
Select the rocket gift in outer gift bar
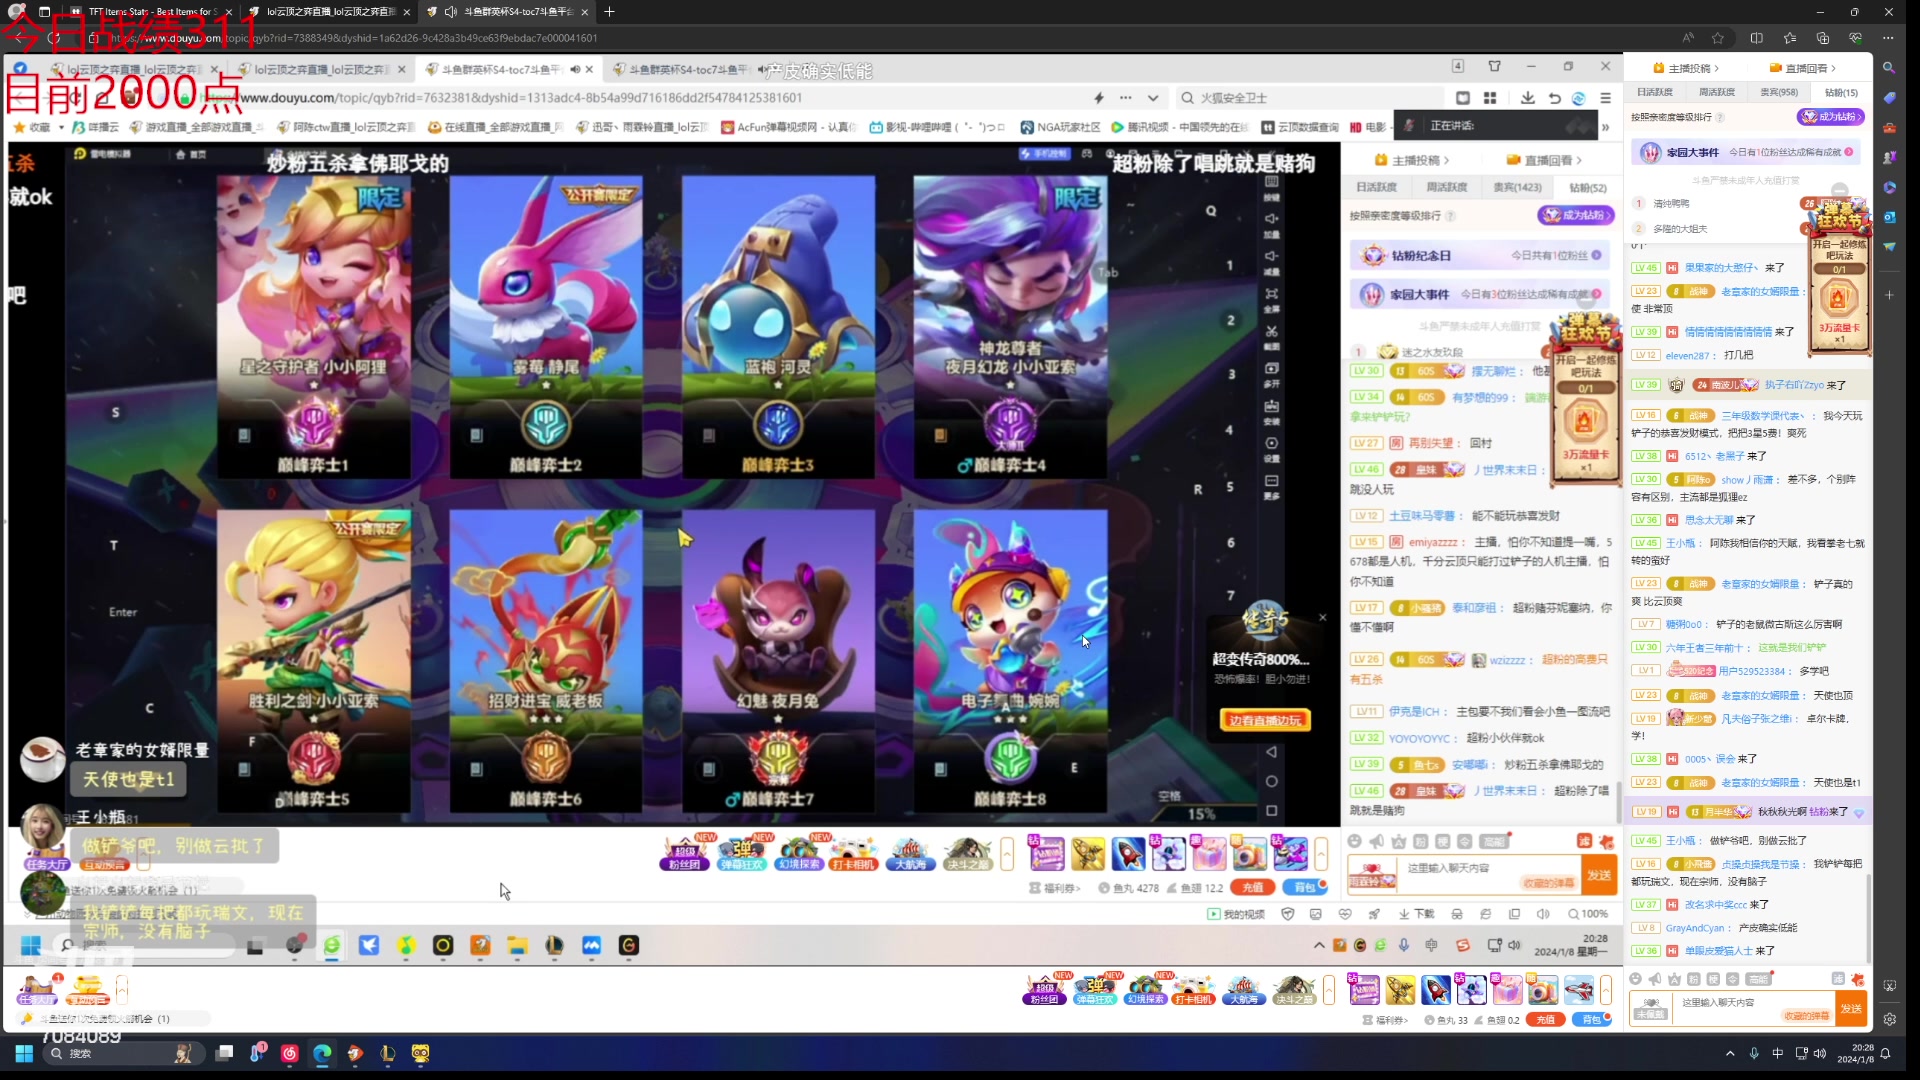(x=1435, y=990)
